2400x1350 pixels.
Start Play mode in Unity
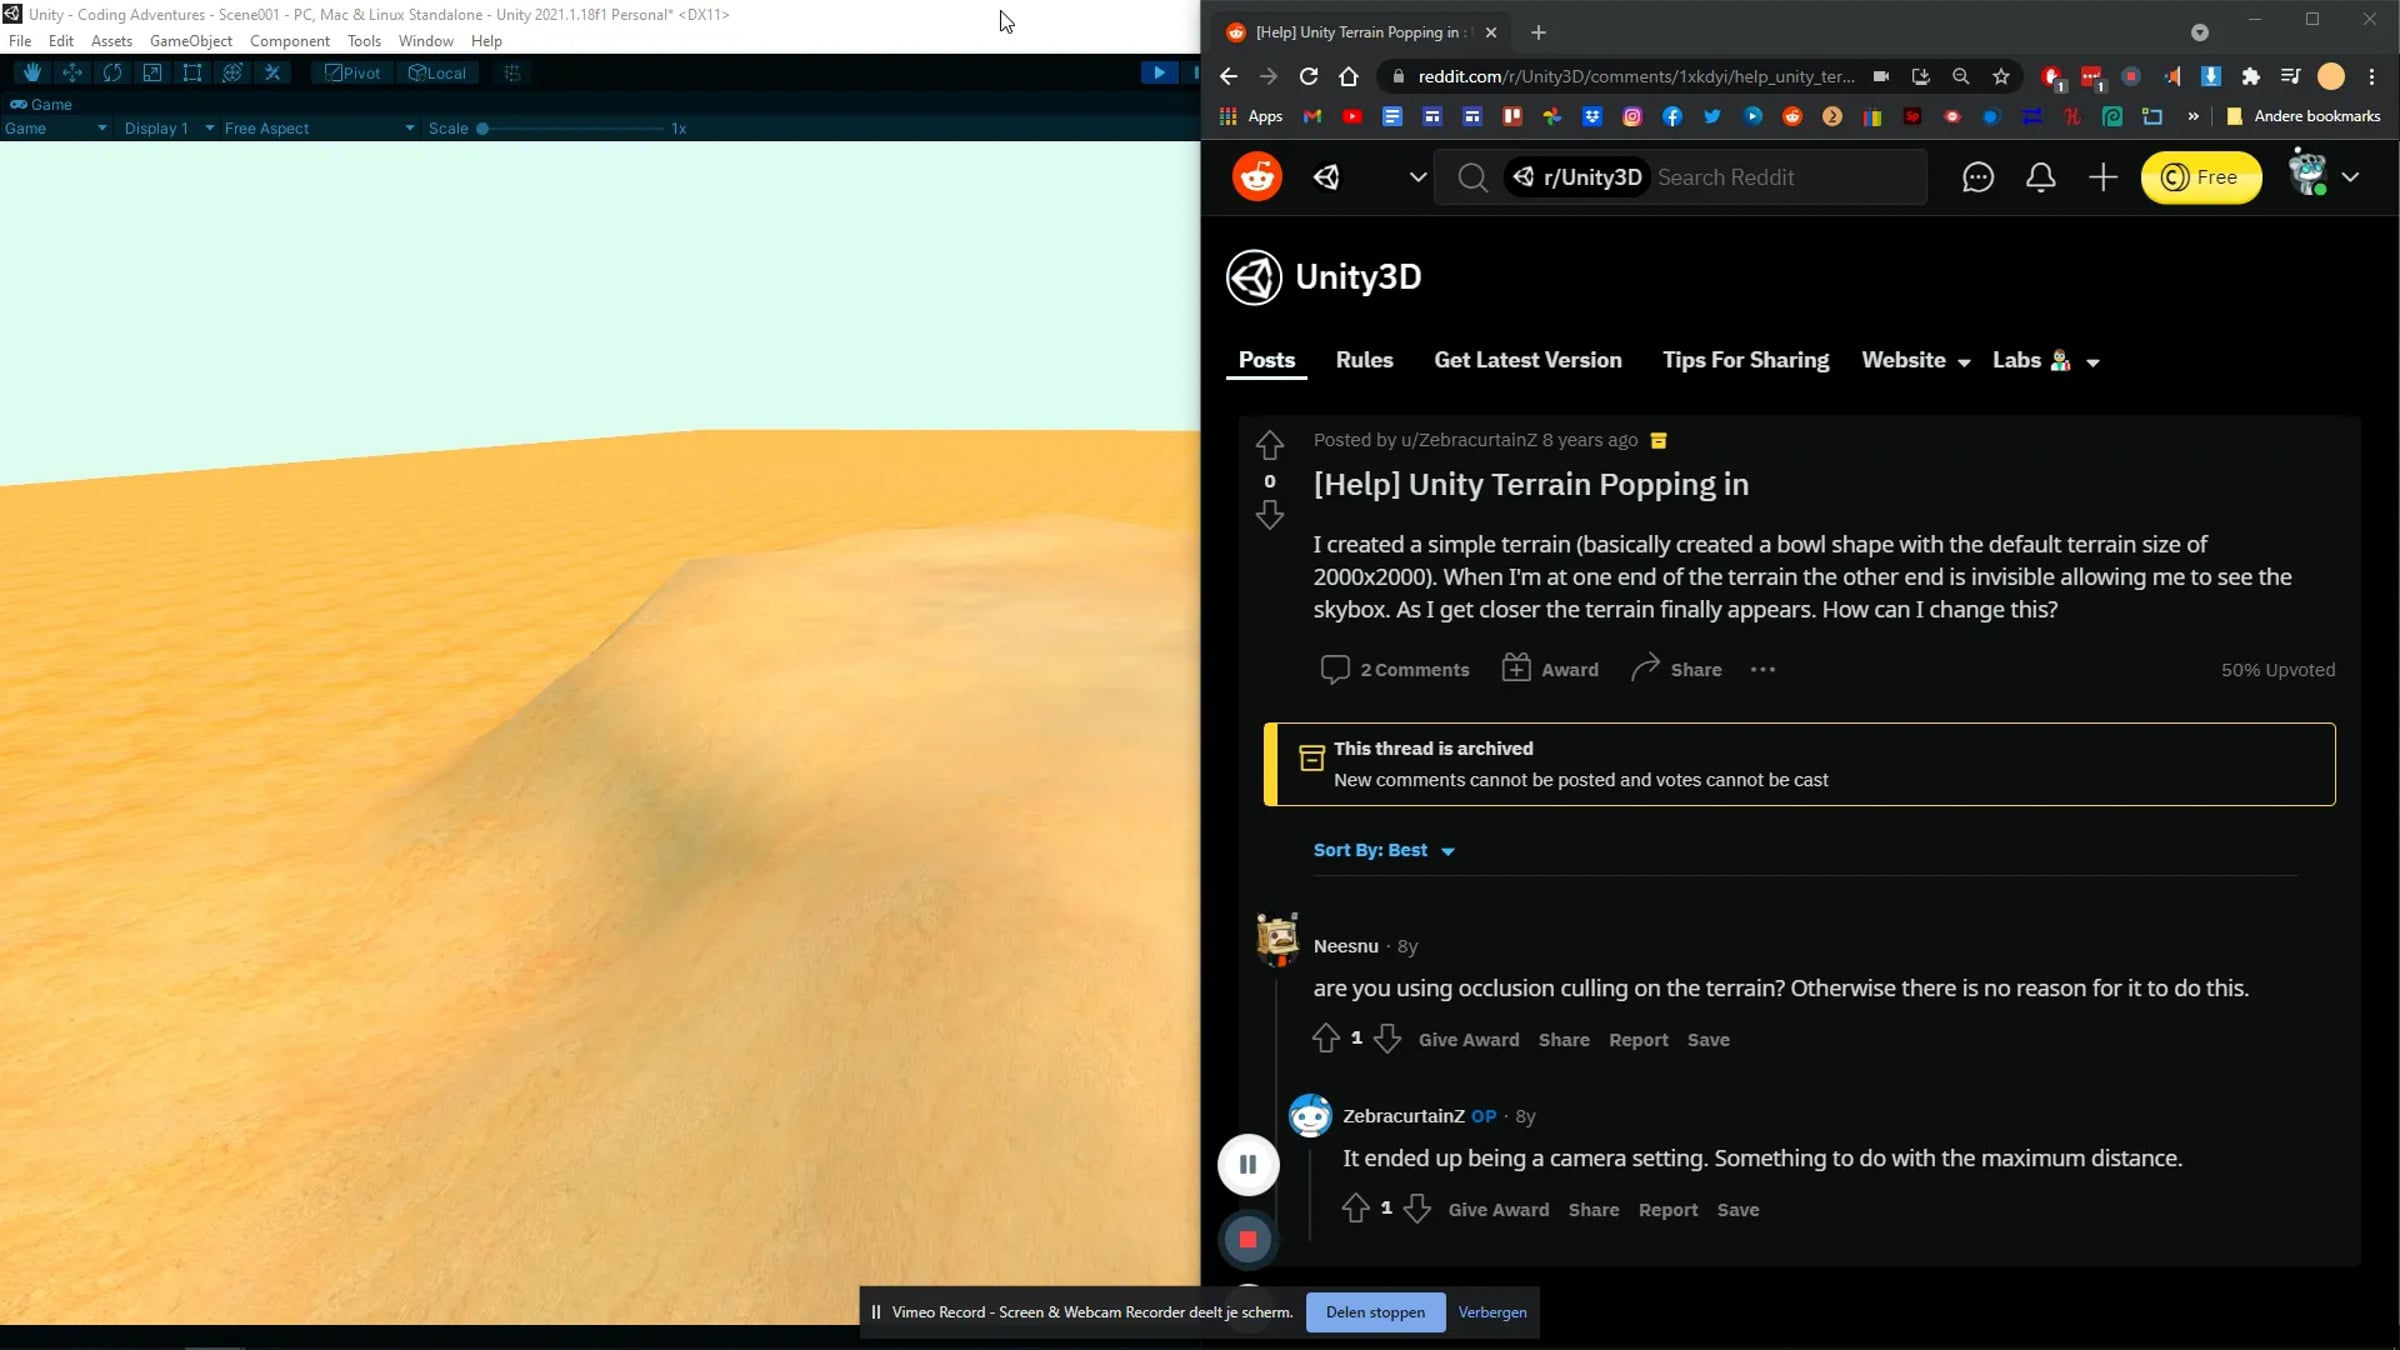pyautogui.click(x=1159, y=72)
